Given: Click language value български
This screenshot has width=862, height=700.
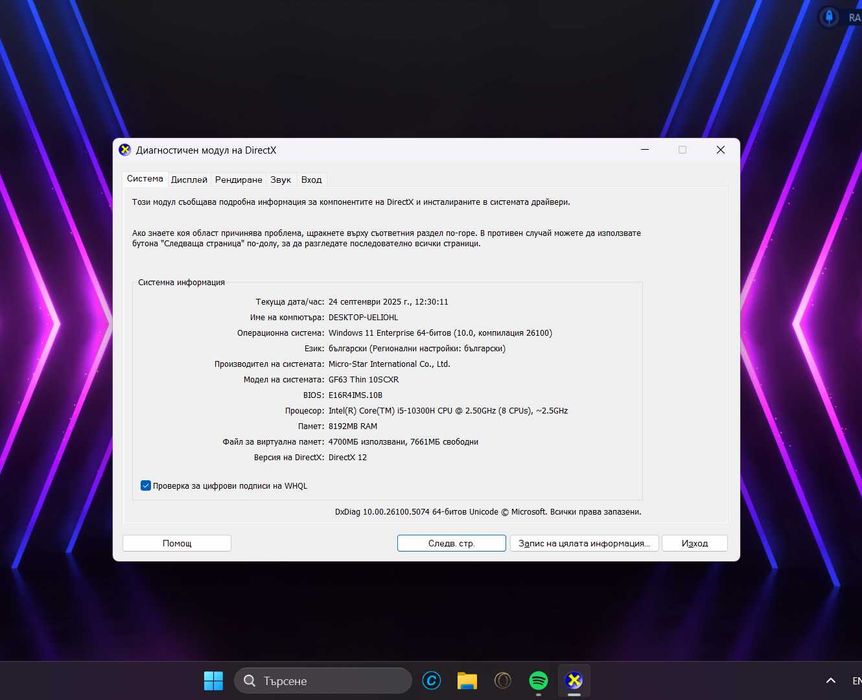Looking at the screenshot, I should click(417, 349).
